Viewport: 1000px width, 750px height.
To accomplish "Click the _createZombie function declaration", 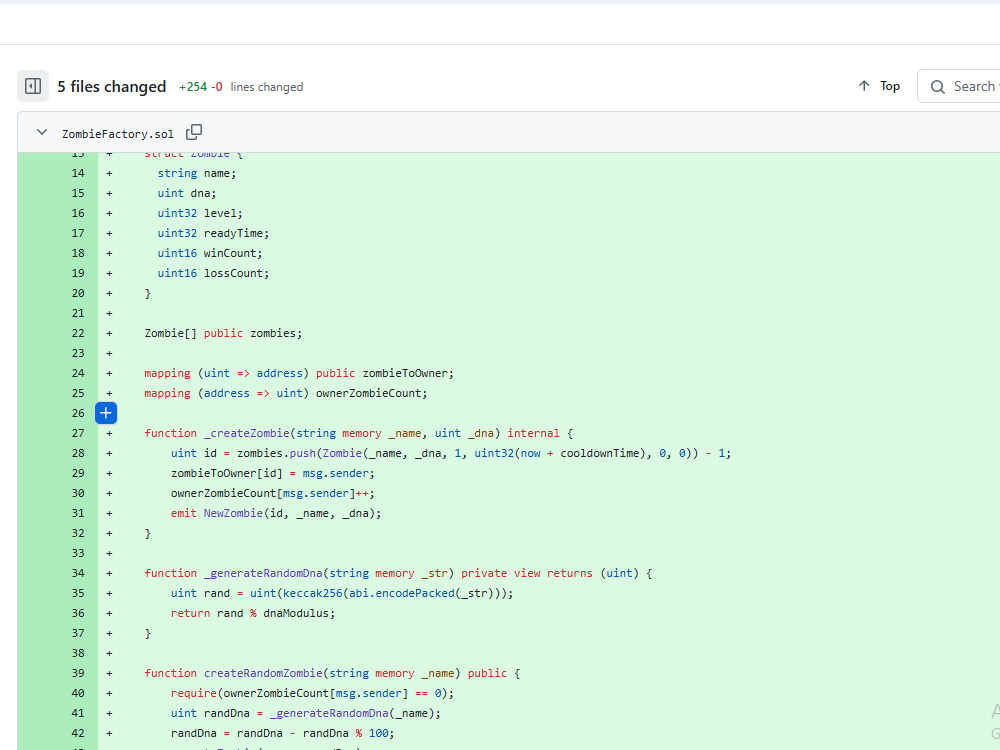I will [358, 433].
